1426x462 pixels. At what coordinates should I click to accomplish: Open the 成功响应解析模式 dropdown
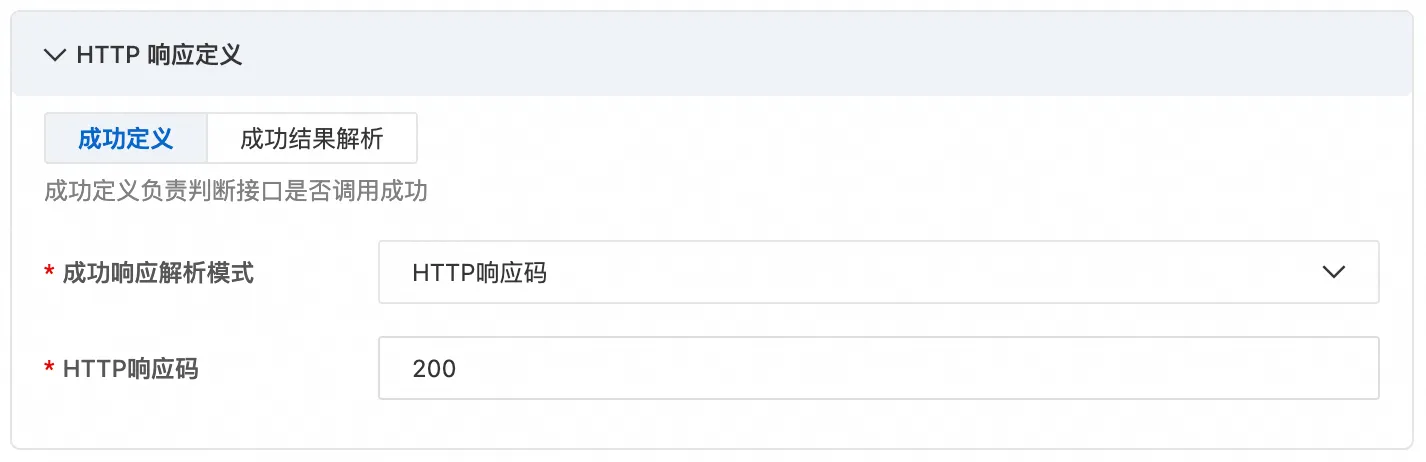(878, 272)
